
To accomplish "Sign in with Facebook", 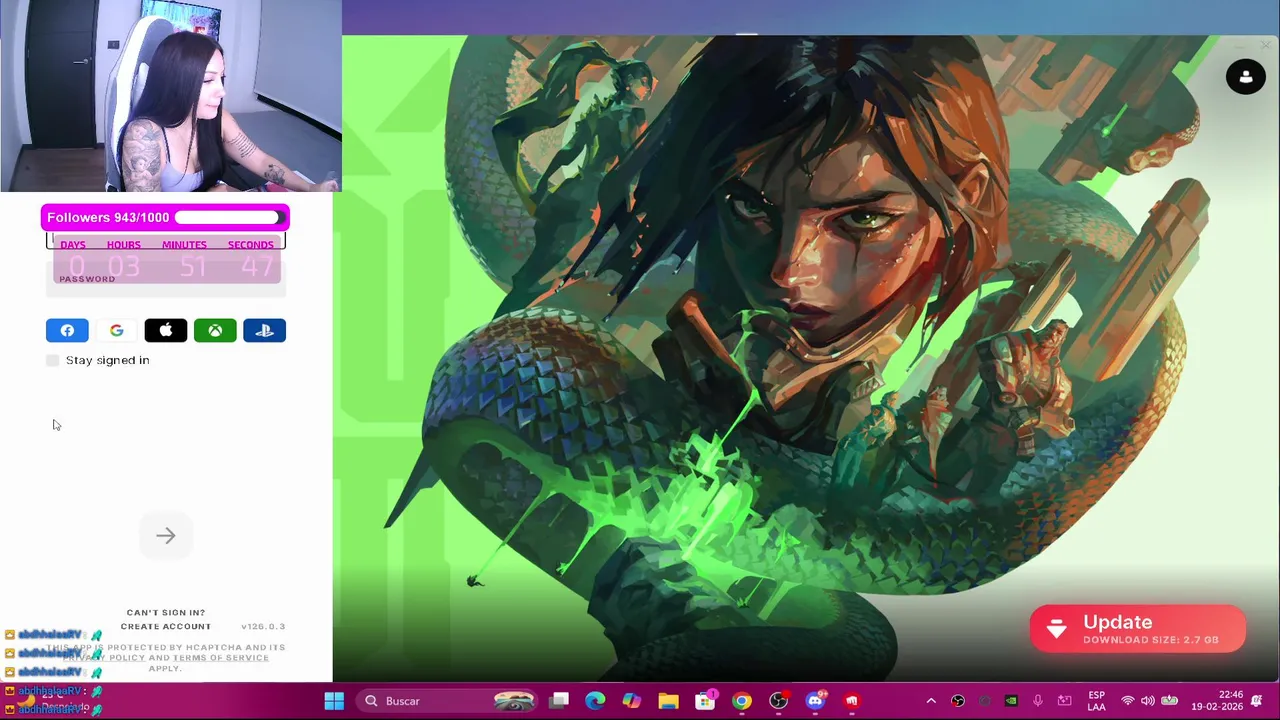I will (67, 330).
